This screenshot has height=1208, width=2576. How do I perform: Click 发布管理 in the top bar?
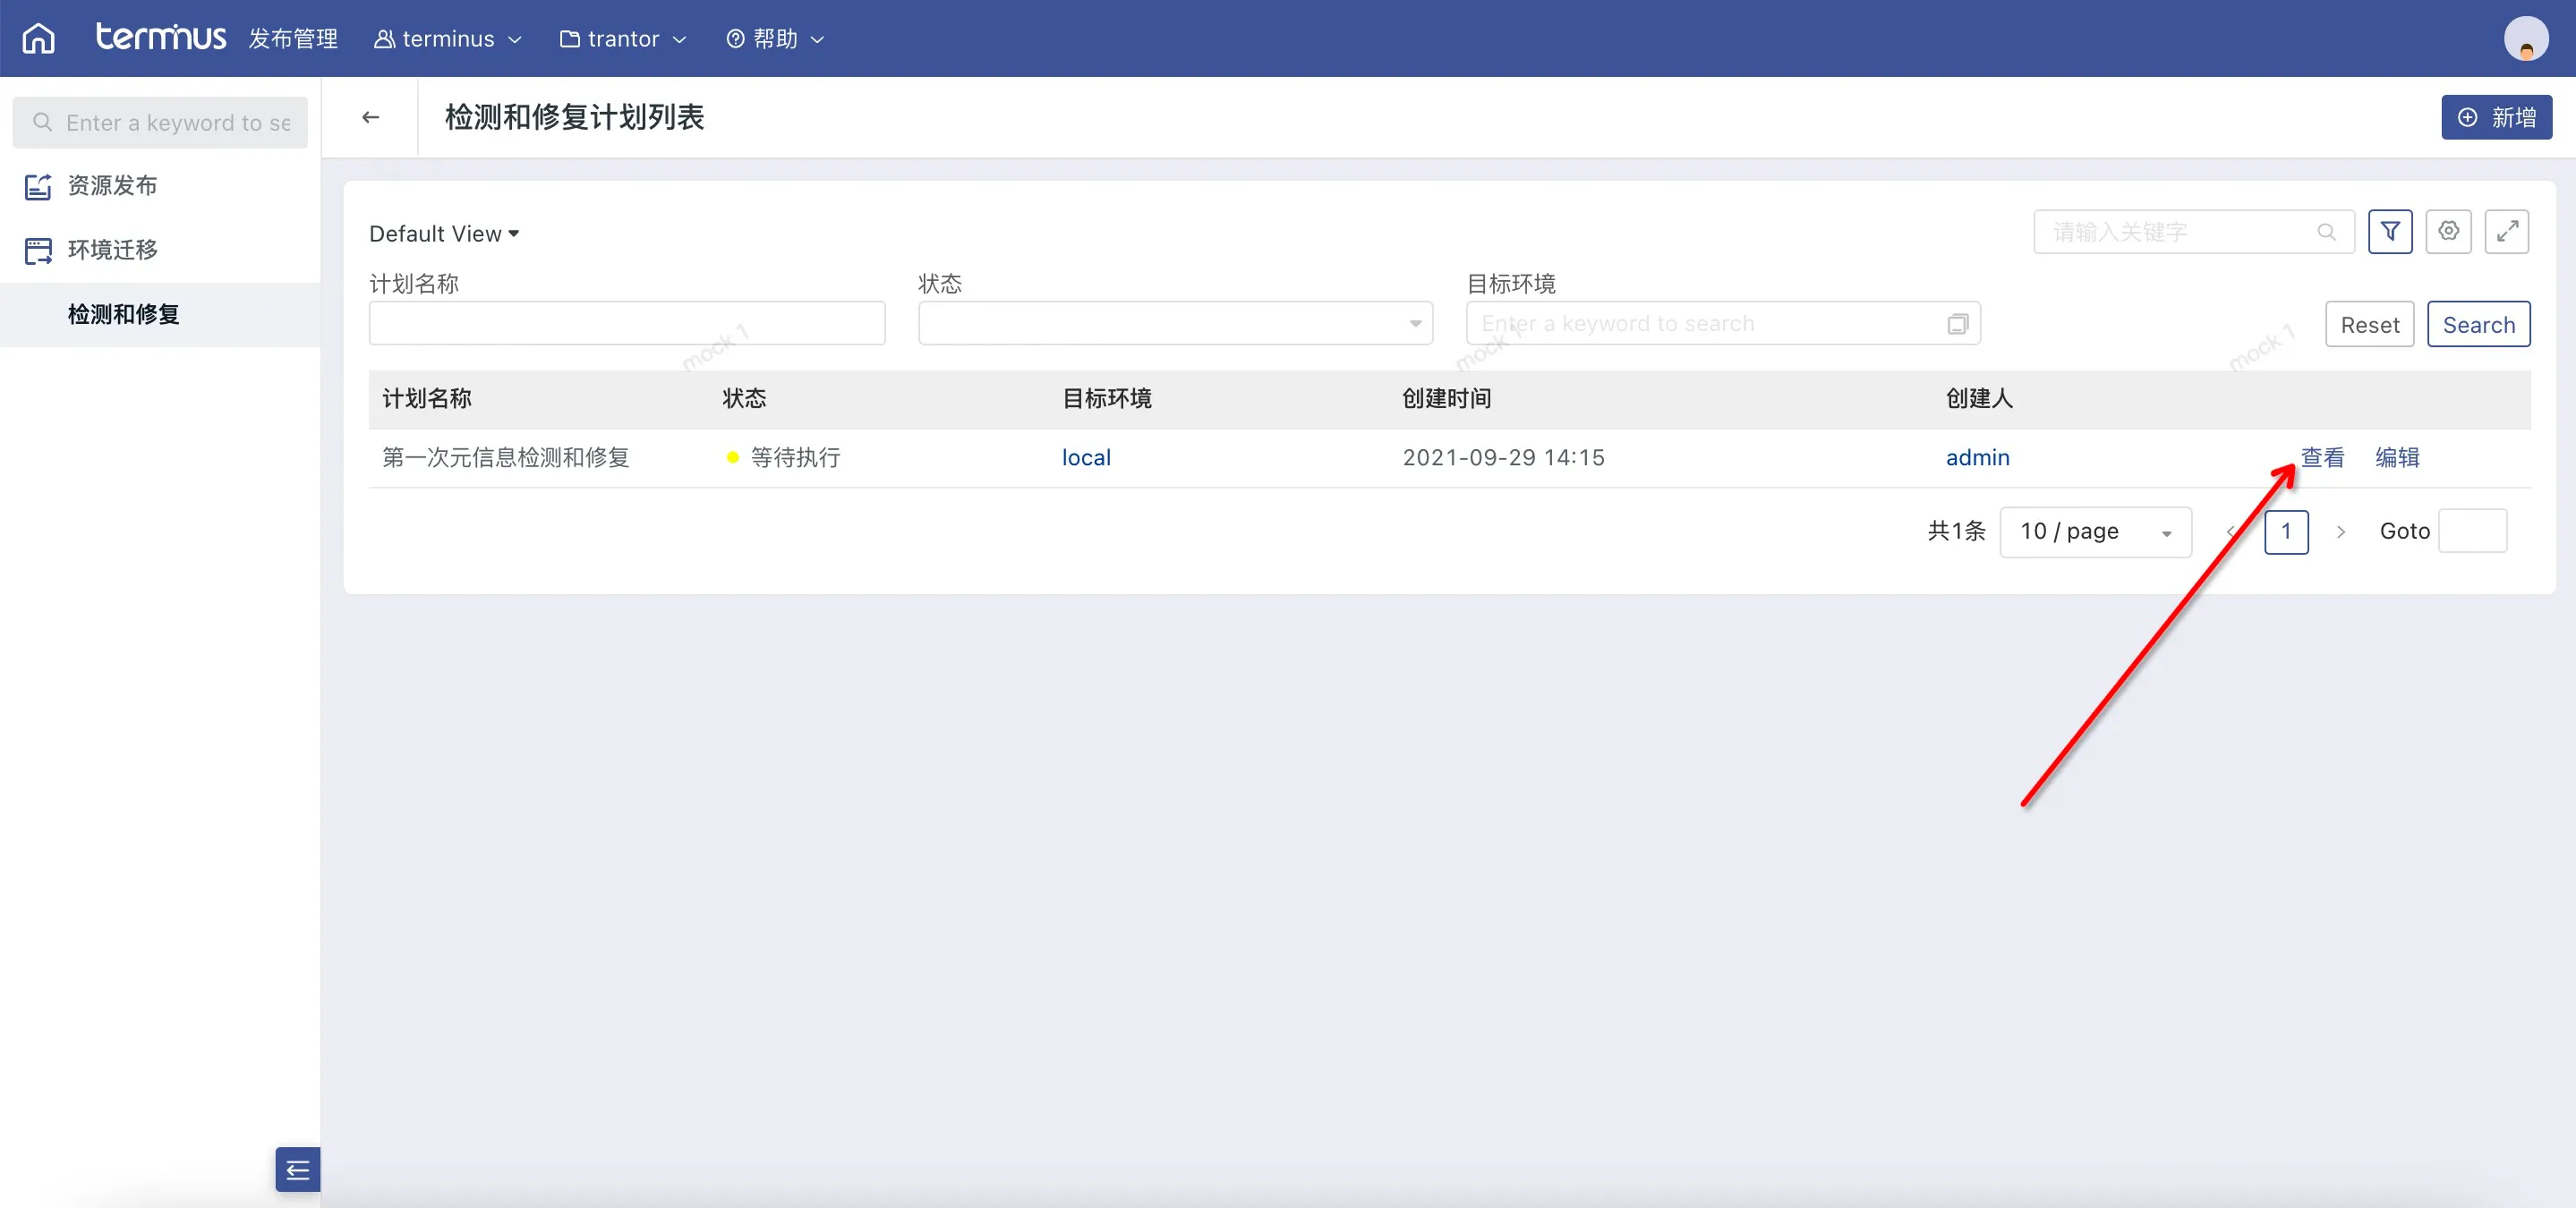point(293,39)
